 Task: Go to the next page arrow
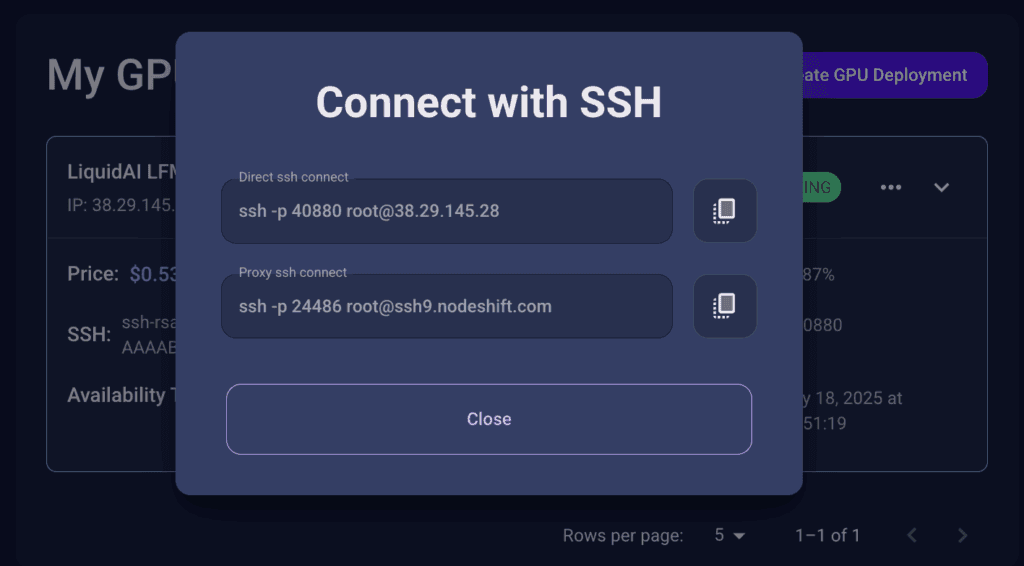[962, 535]
